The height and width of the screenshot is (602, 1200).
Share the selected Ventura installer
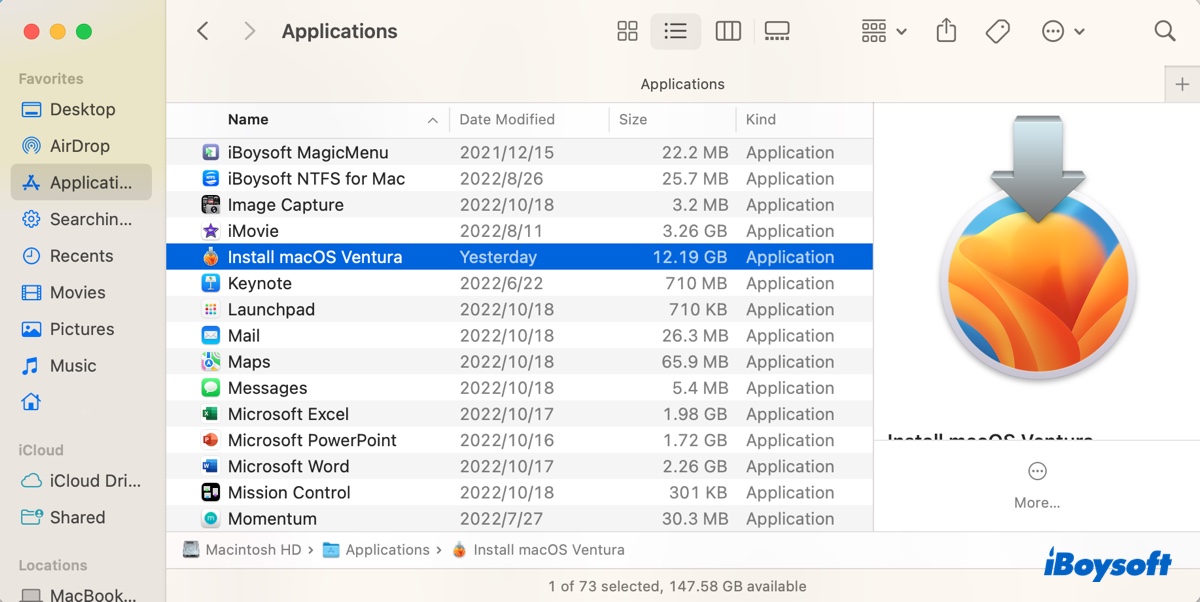[946, 31]
